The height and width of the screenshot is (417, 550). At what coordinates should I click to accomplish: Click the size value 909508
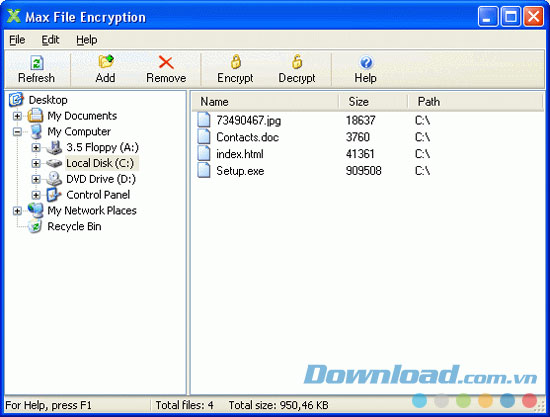[x=363, y=170]
